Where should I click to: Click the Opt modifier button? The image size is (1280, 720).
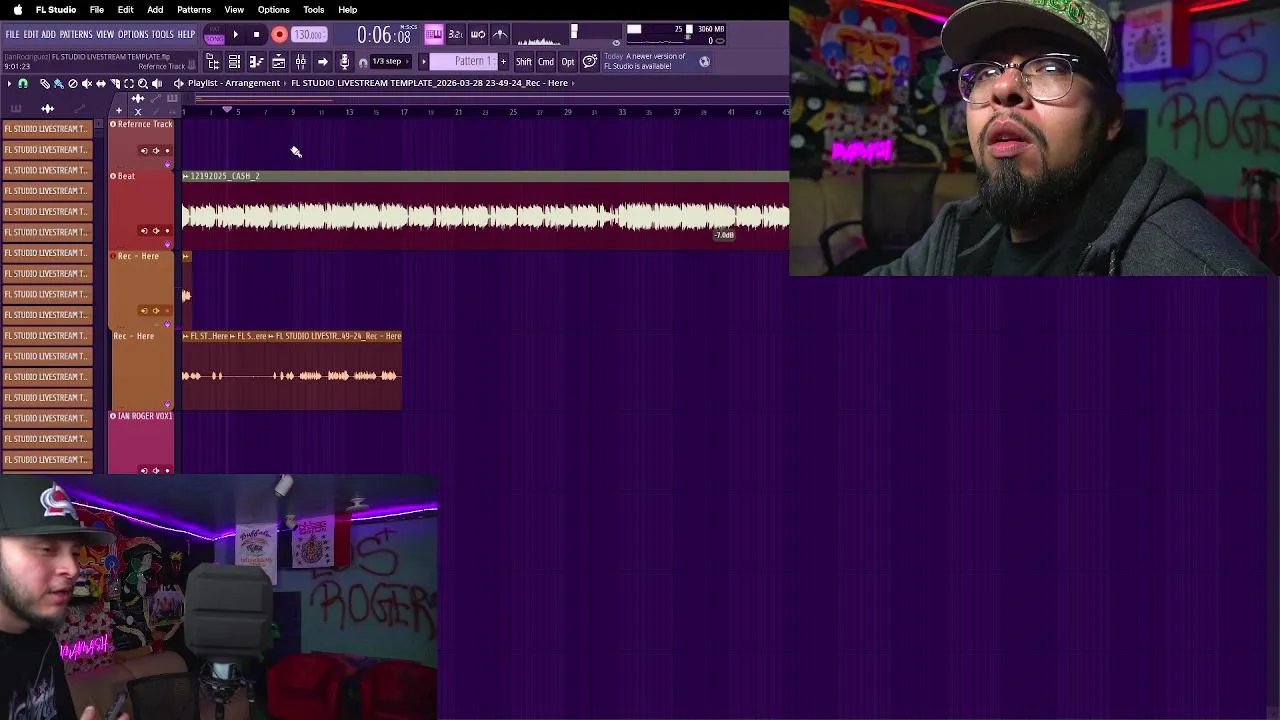coord(568,62)
